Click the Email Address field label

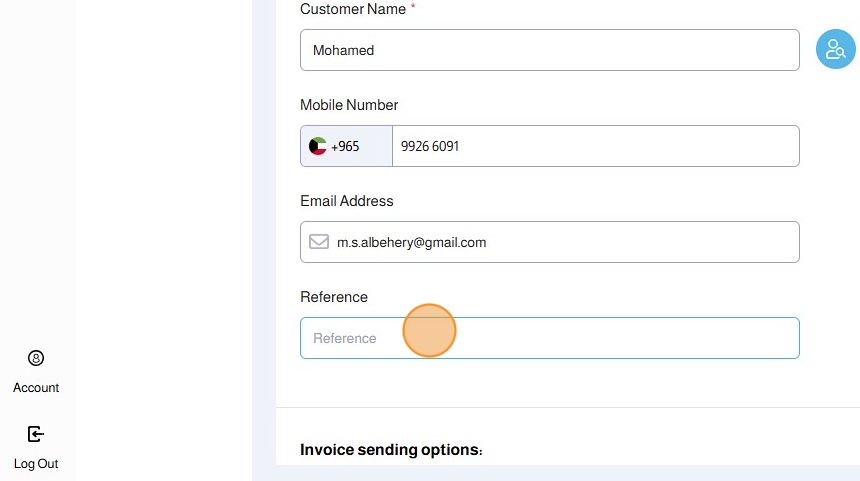point(347,201)
